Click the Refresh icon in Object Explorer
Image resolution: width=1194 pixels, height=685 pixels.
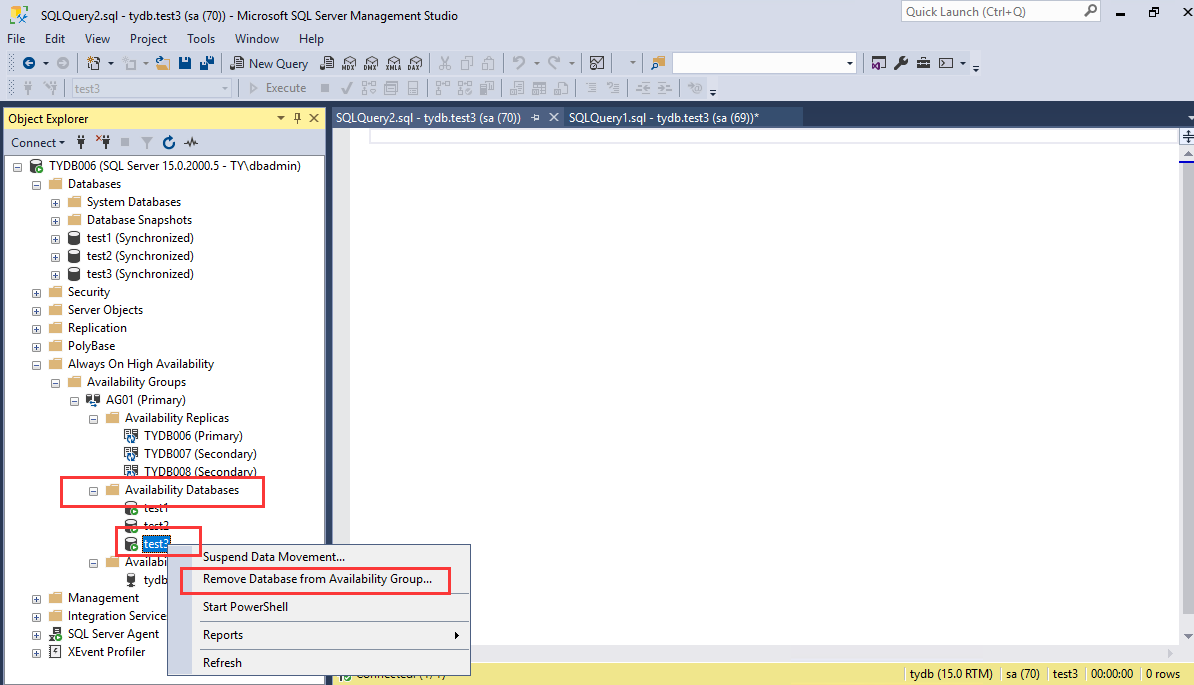point(169,142)
